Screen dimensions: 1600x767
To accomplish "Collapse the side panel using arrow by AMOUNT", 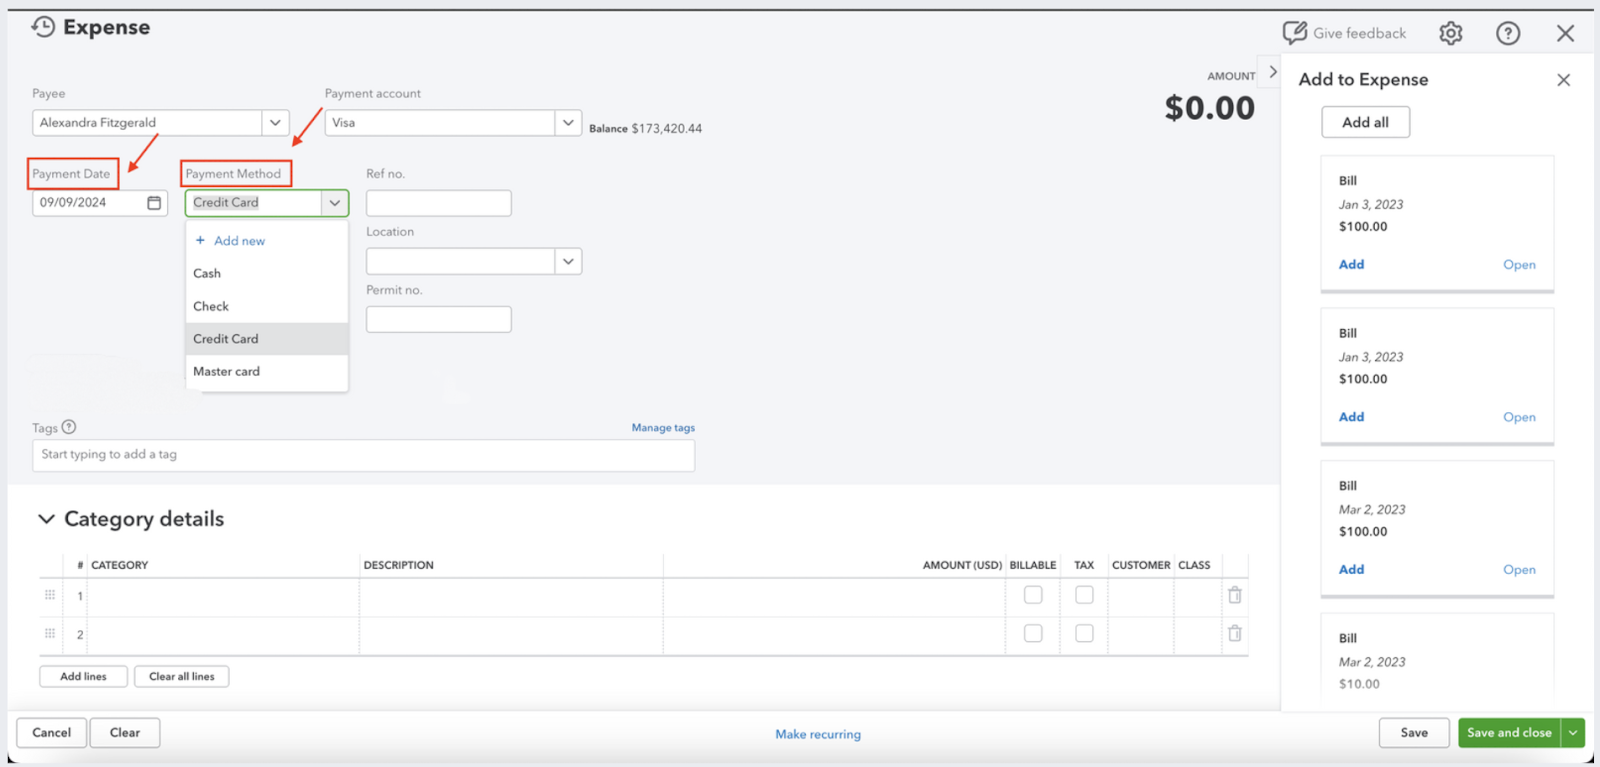I will pos(1273,72).
